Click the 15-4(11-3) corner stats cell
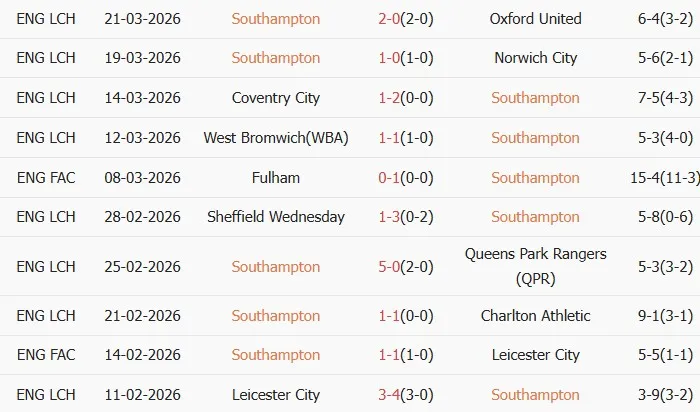 648,178
